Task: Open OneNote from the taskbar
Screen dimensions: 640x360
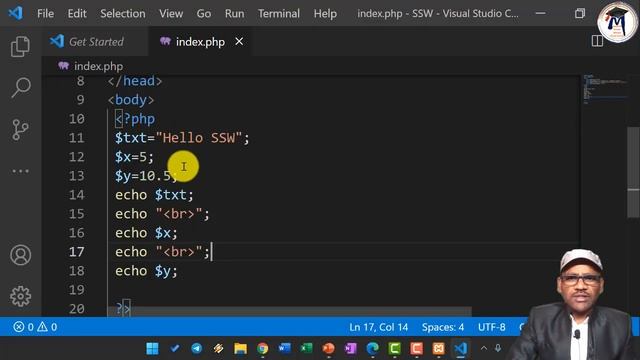Action: click(351, 349)
